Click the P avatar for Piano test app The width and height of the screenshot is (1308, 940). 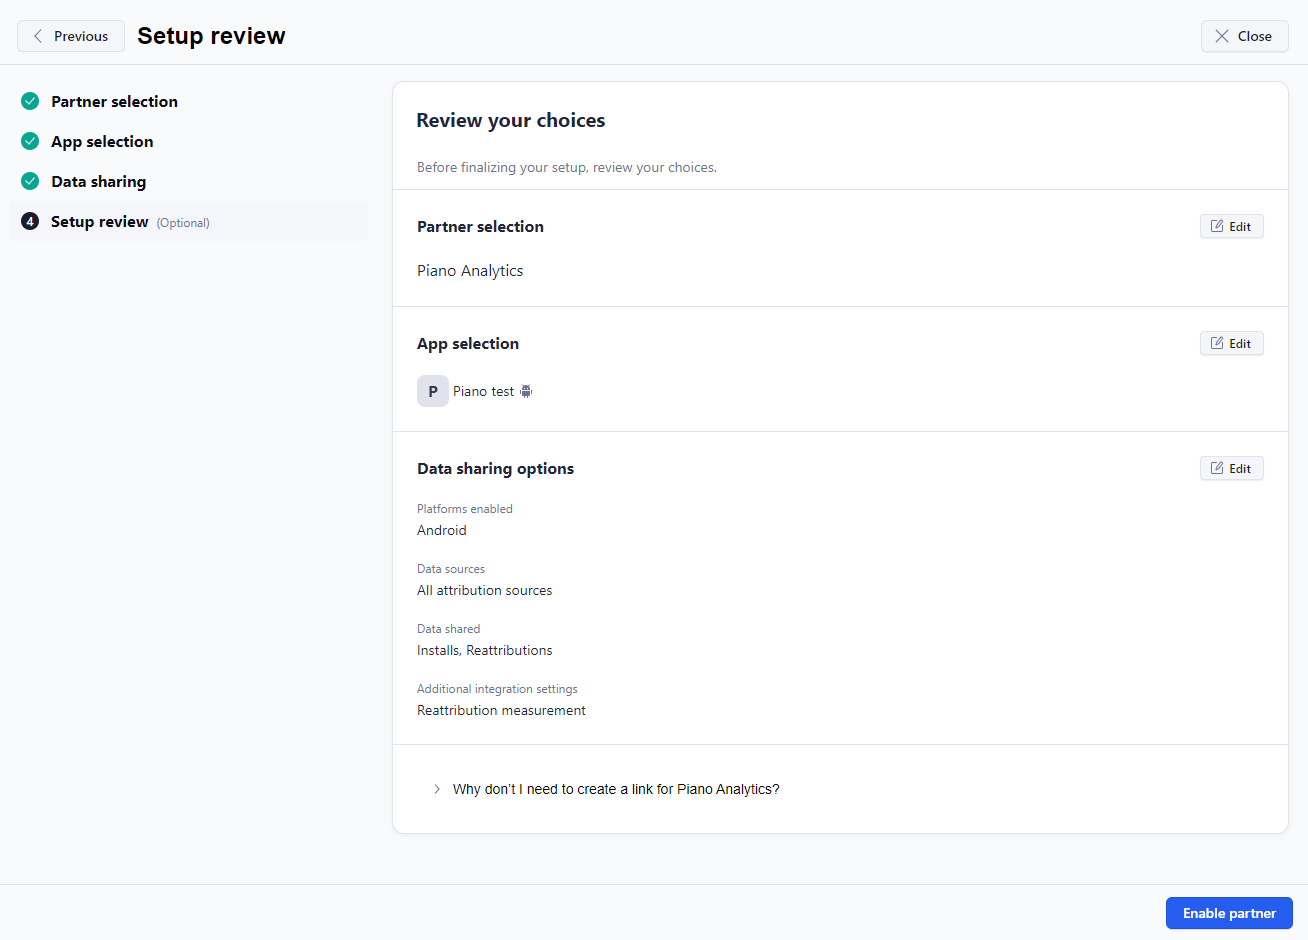432,391
